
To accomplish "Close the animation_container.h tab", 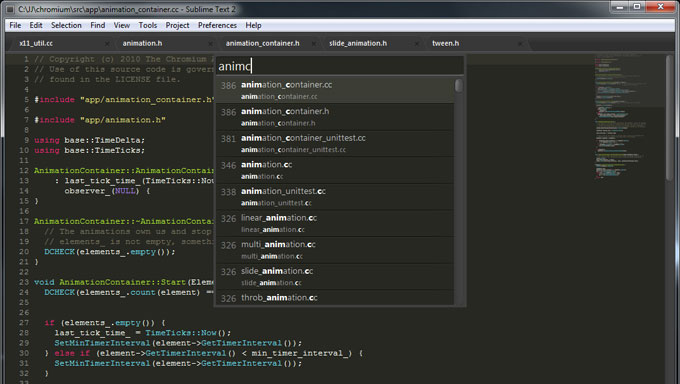I will pos(314,44).
